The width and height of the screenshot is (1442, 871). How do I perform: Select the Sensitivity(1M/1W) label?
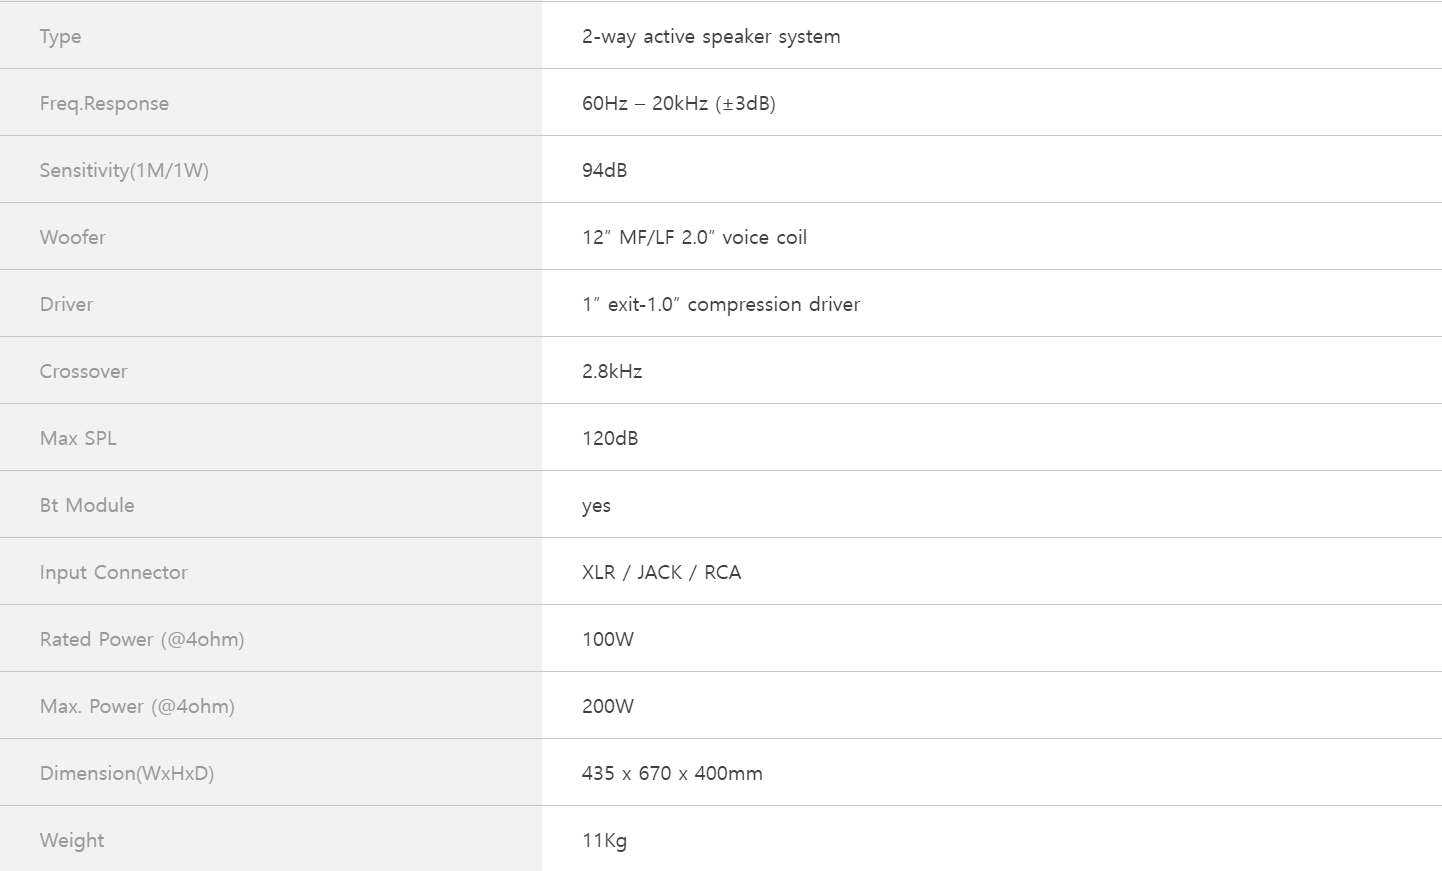click(124, 170)
